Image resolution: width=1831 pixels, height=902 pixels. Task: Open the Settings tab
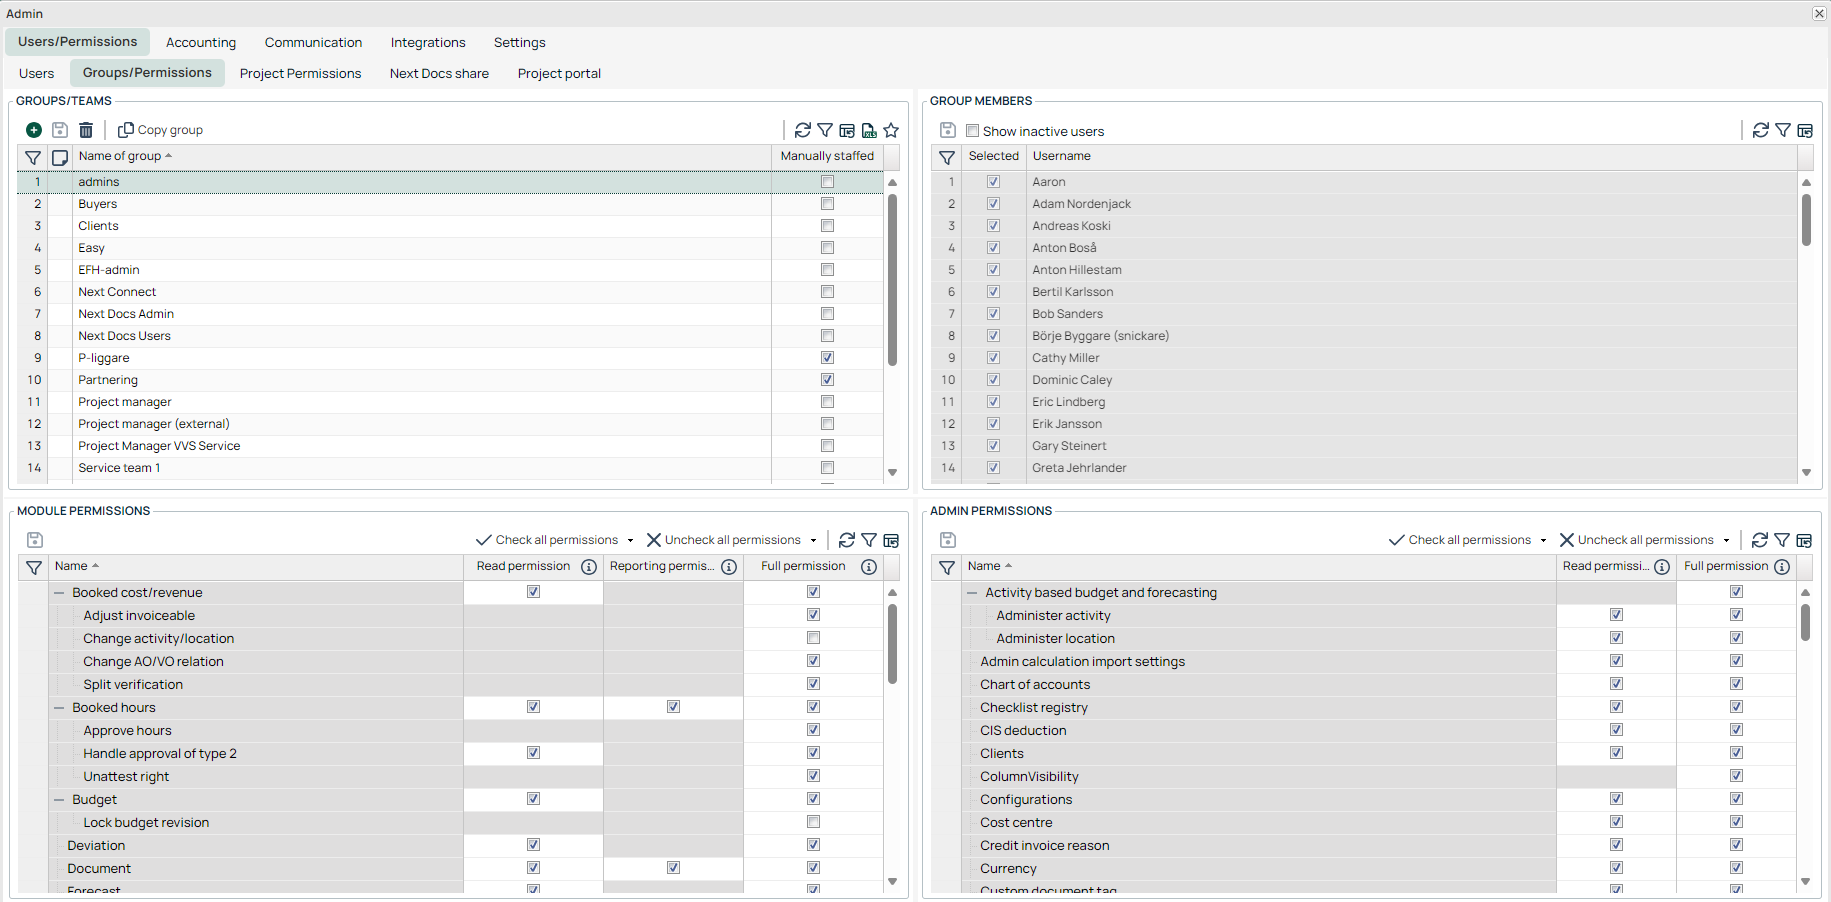[x=519, y=43]
